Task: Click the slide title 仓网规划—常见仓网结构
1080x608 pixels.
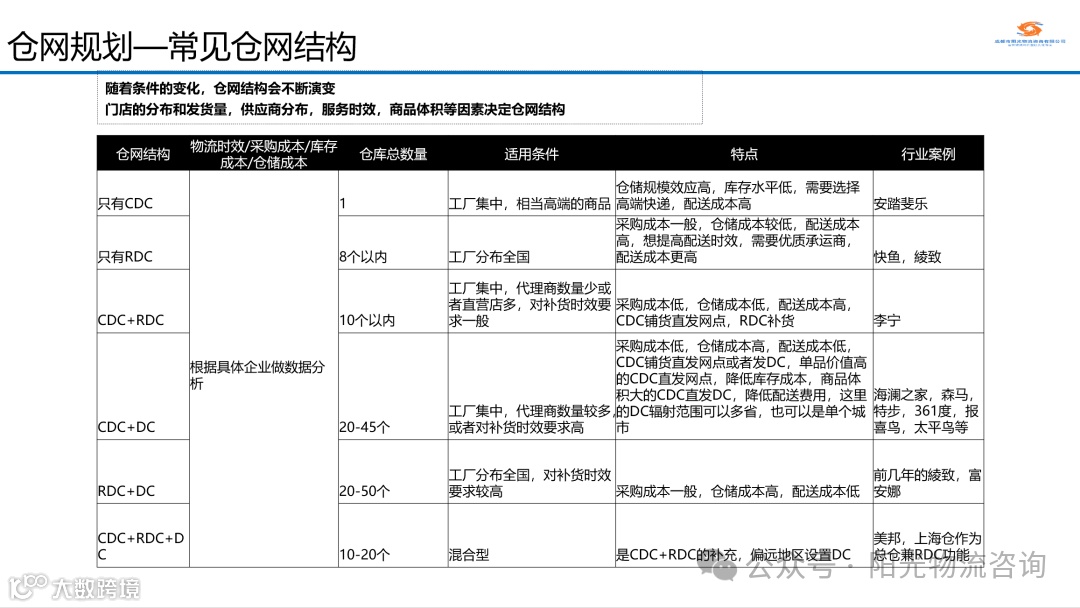Action: click(182, 47)
